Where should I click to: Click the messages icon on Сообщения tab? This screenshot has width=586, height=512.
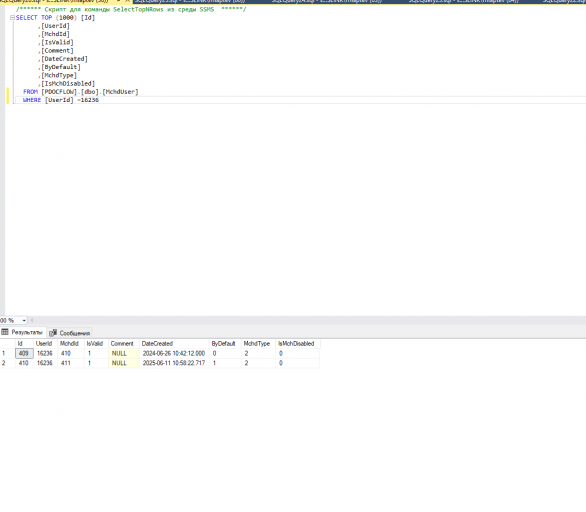(53, 333)
